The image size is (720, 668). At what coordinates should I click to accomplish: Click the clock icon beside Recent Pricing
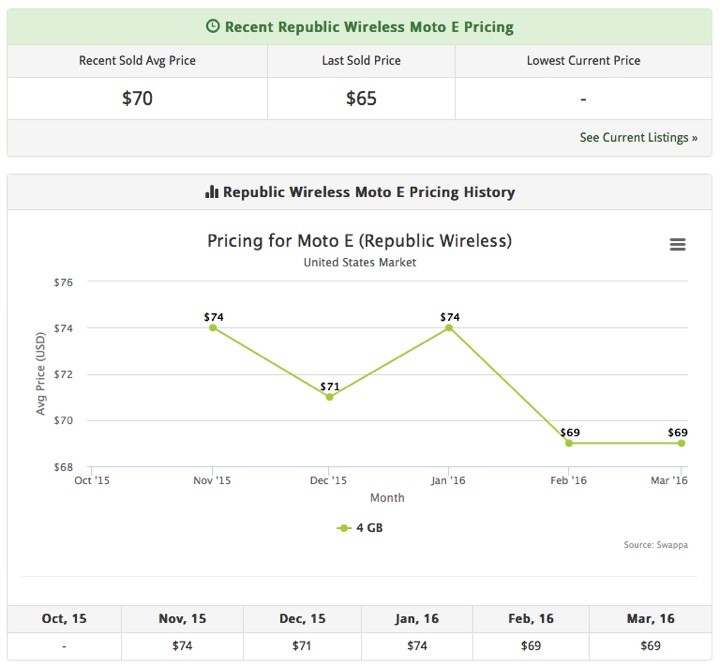(213, 26)
